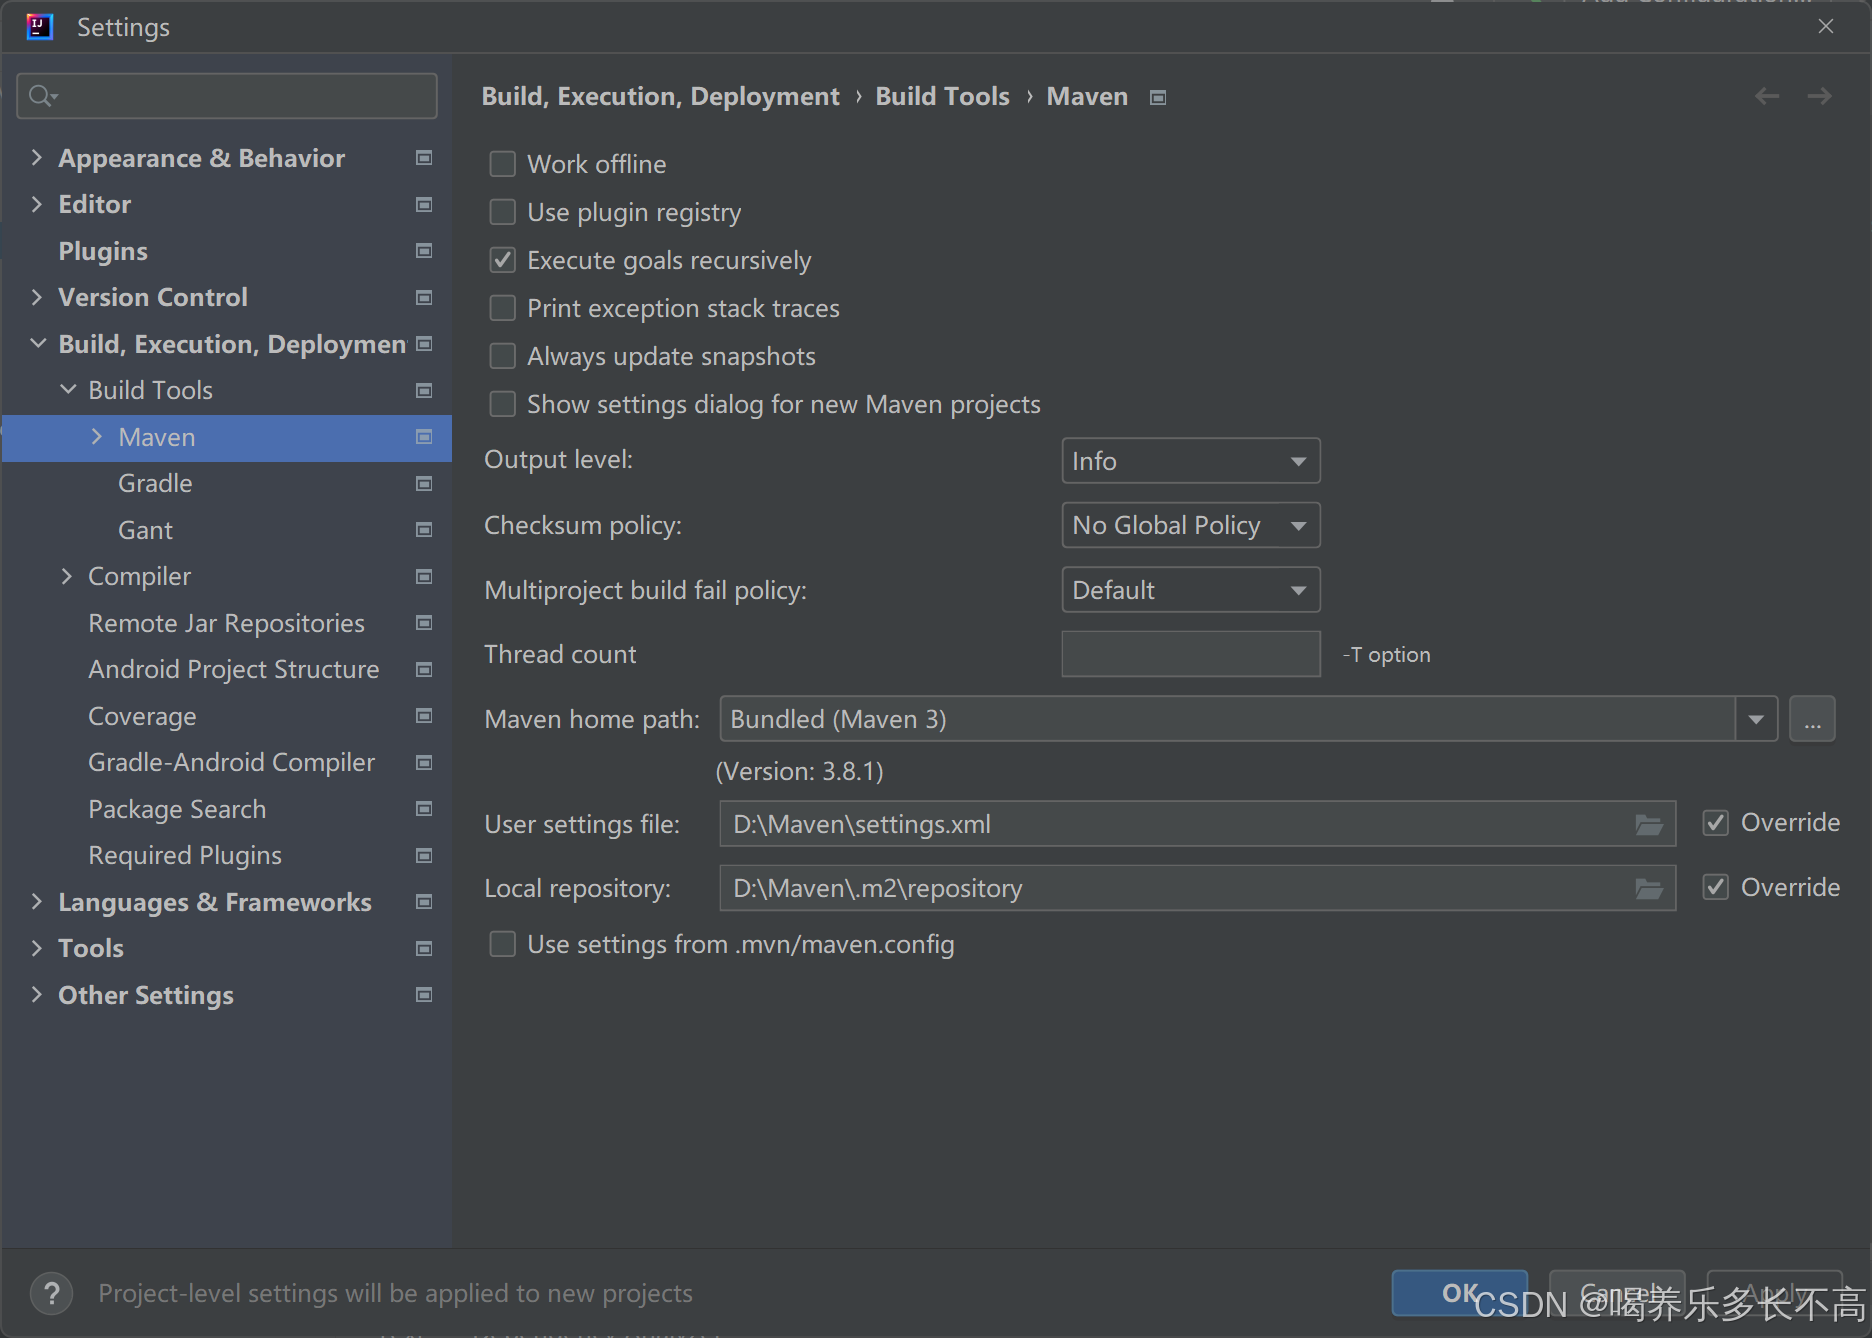The image size is (1872, 1338).
Task: Enable Always update snapshots
Action: click(502, 356)
